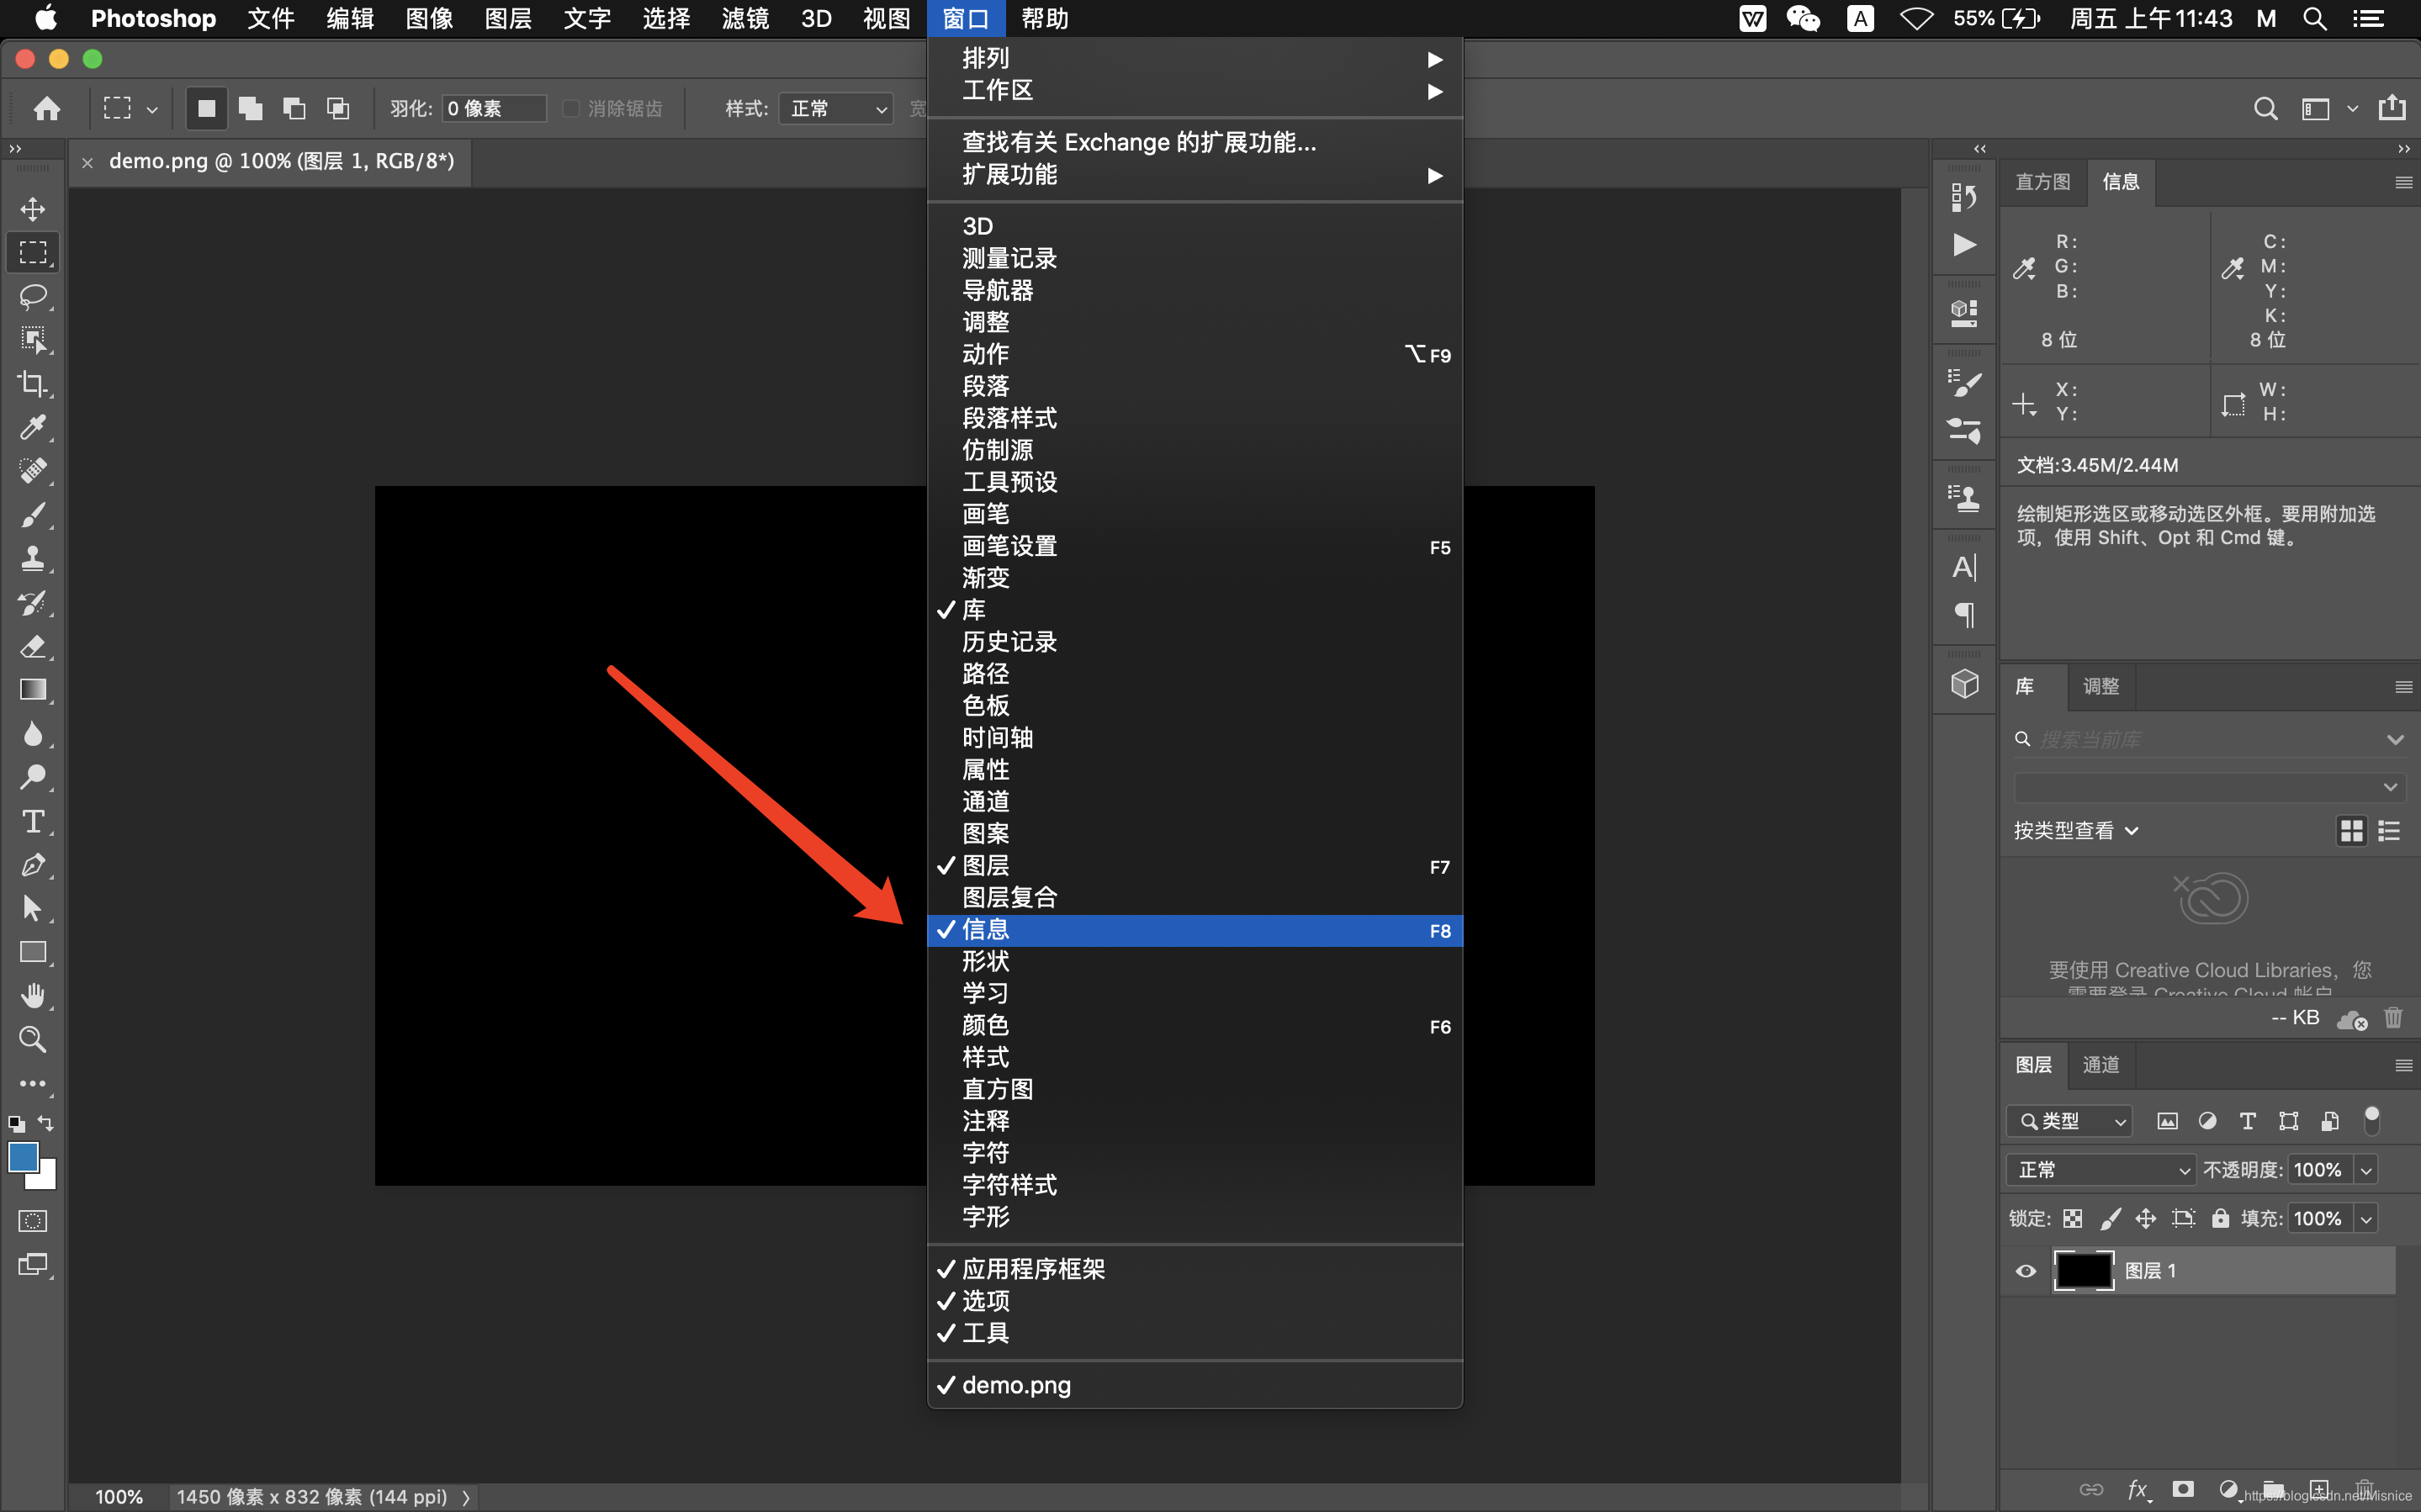Expand the 按类型查看 dropdown

pyautogui.click(x=2076, y=831)
